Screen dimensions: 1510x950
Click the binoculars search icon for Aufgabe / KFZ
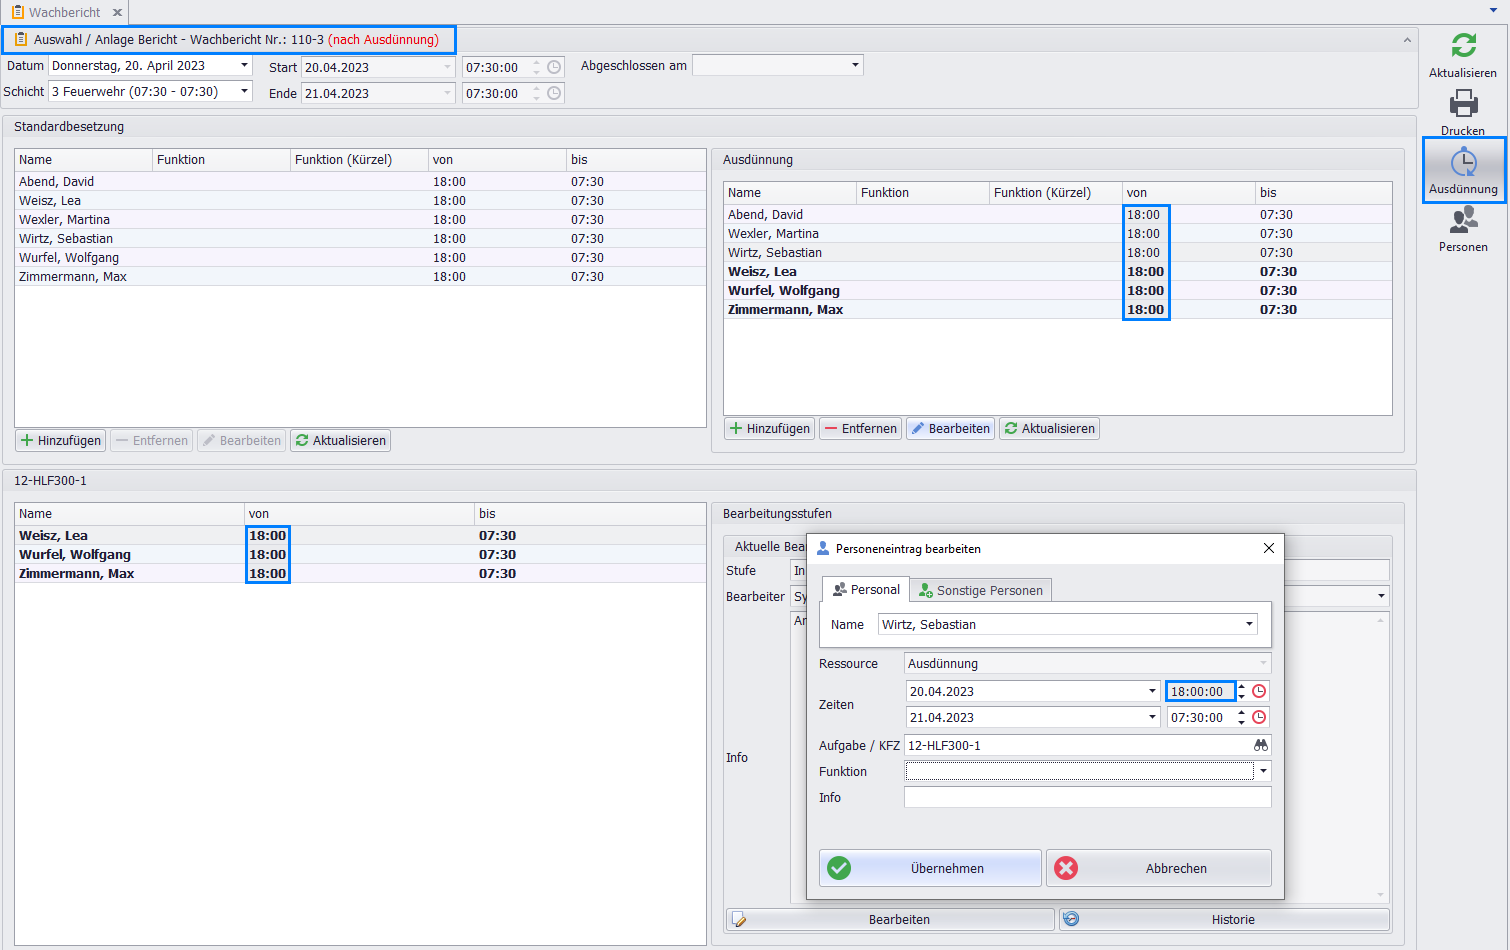(1261, 745)
